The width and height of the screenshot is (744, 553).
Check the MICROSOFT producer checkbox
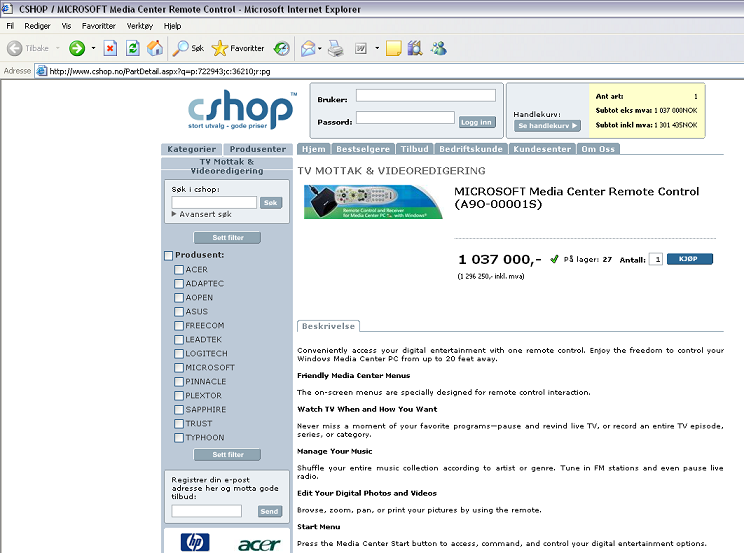coord(178,368)
